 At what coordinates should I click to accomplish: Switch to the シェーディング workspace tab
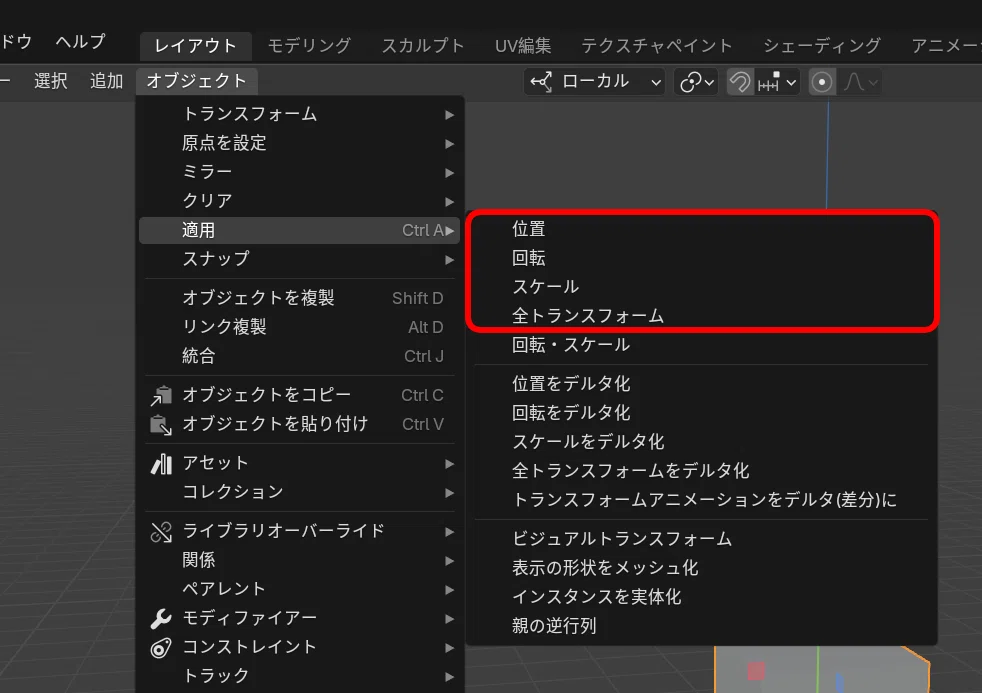(x=822, y=46)
